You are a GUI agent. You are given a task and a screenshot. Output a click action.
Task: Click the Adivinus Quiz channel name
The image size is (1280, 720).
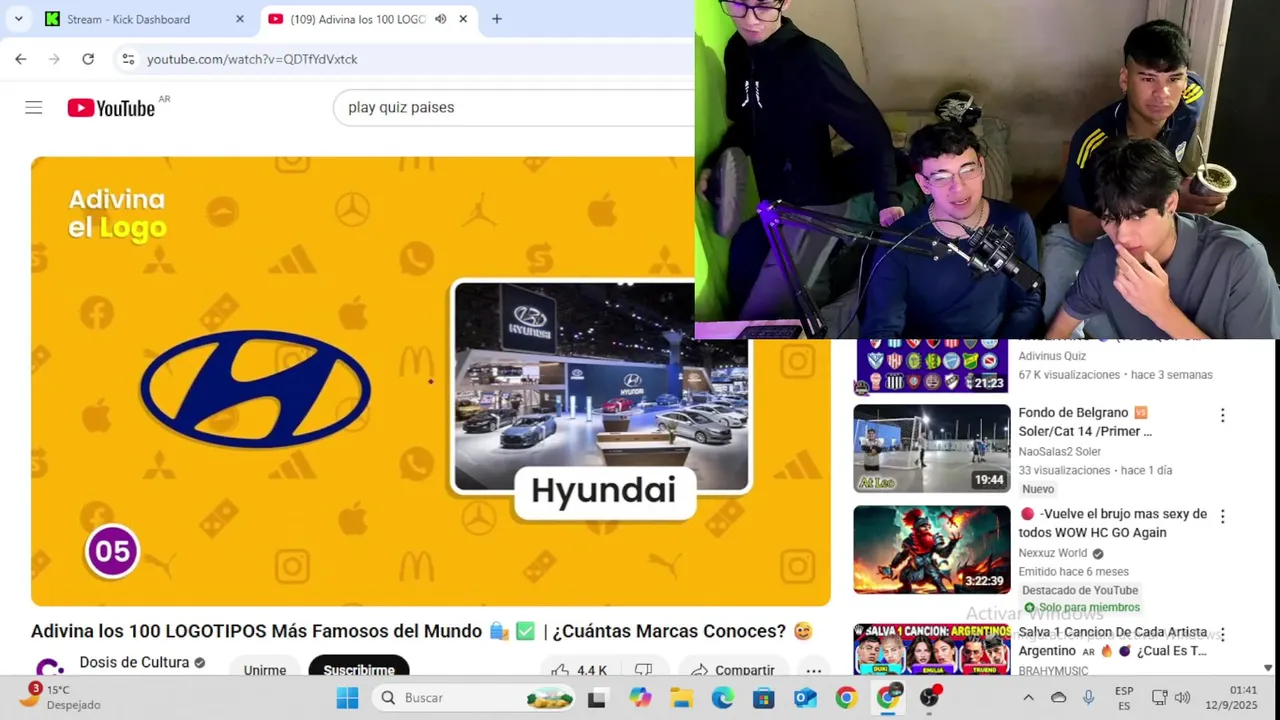pos(1052,355)
